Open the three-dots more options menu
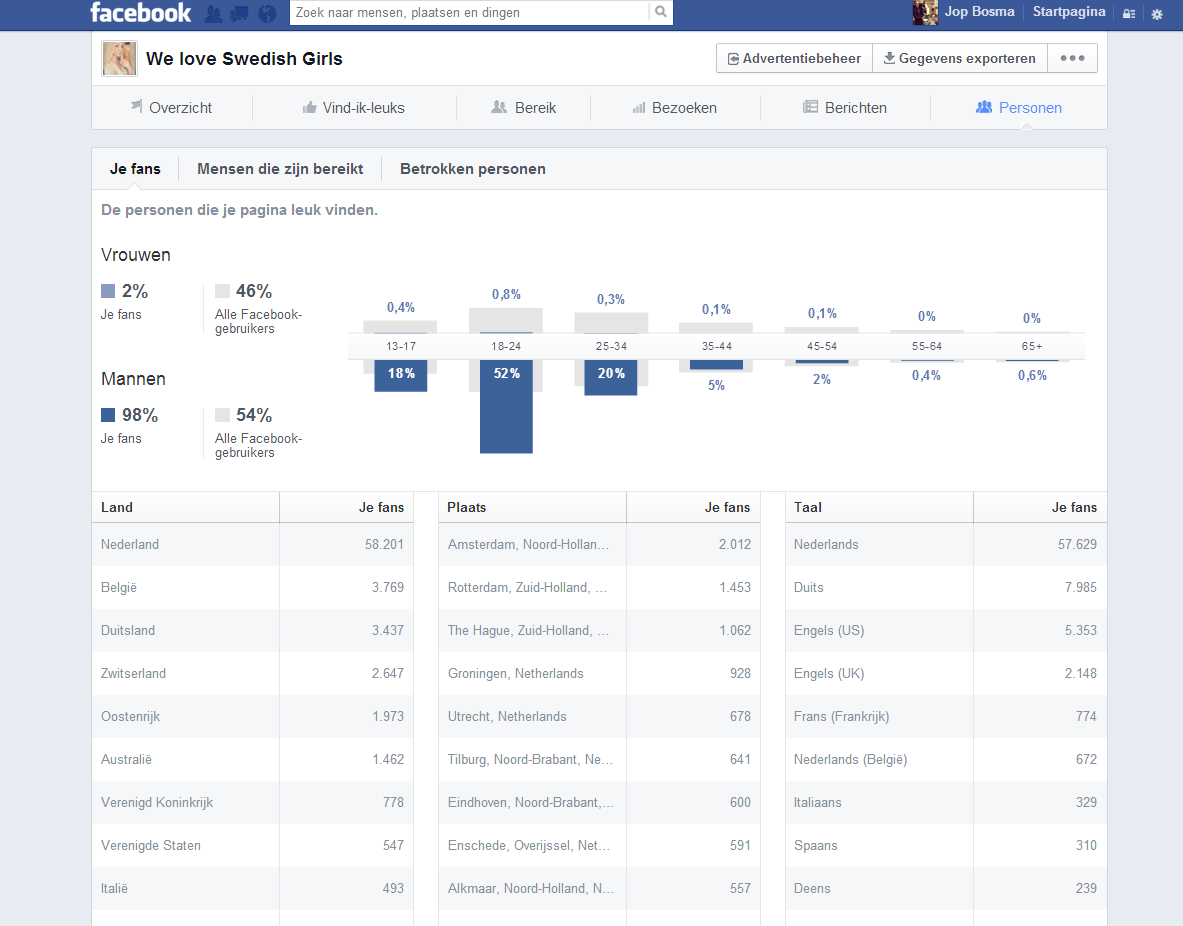1183x926 pixels. click(1072, 58)
